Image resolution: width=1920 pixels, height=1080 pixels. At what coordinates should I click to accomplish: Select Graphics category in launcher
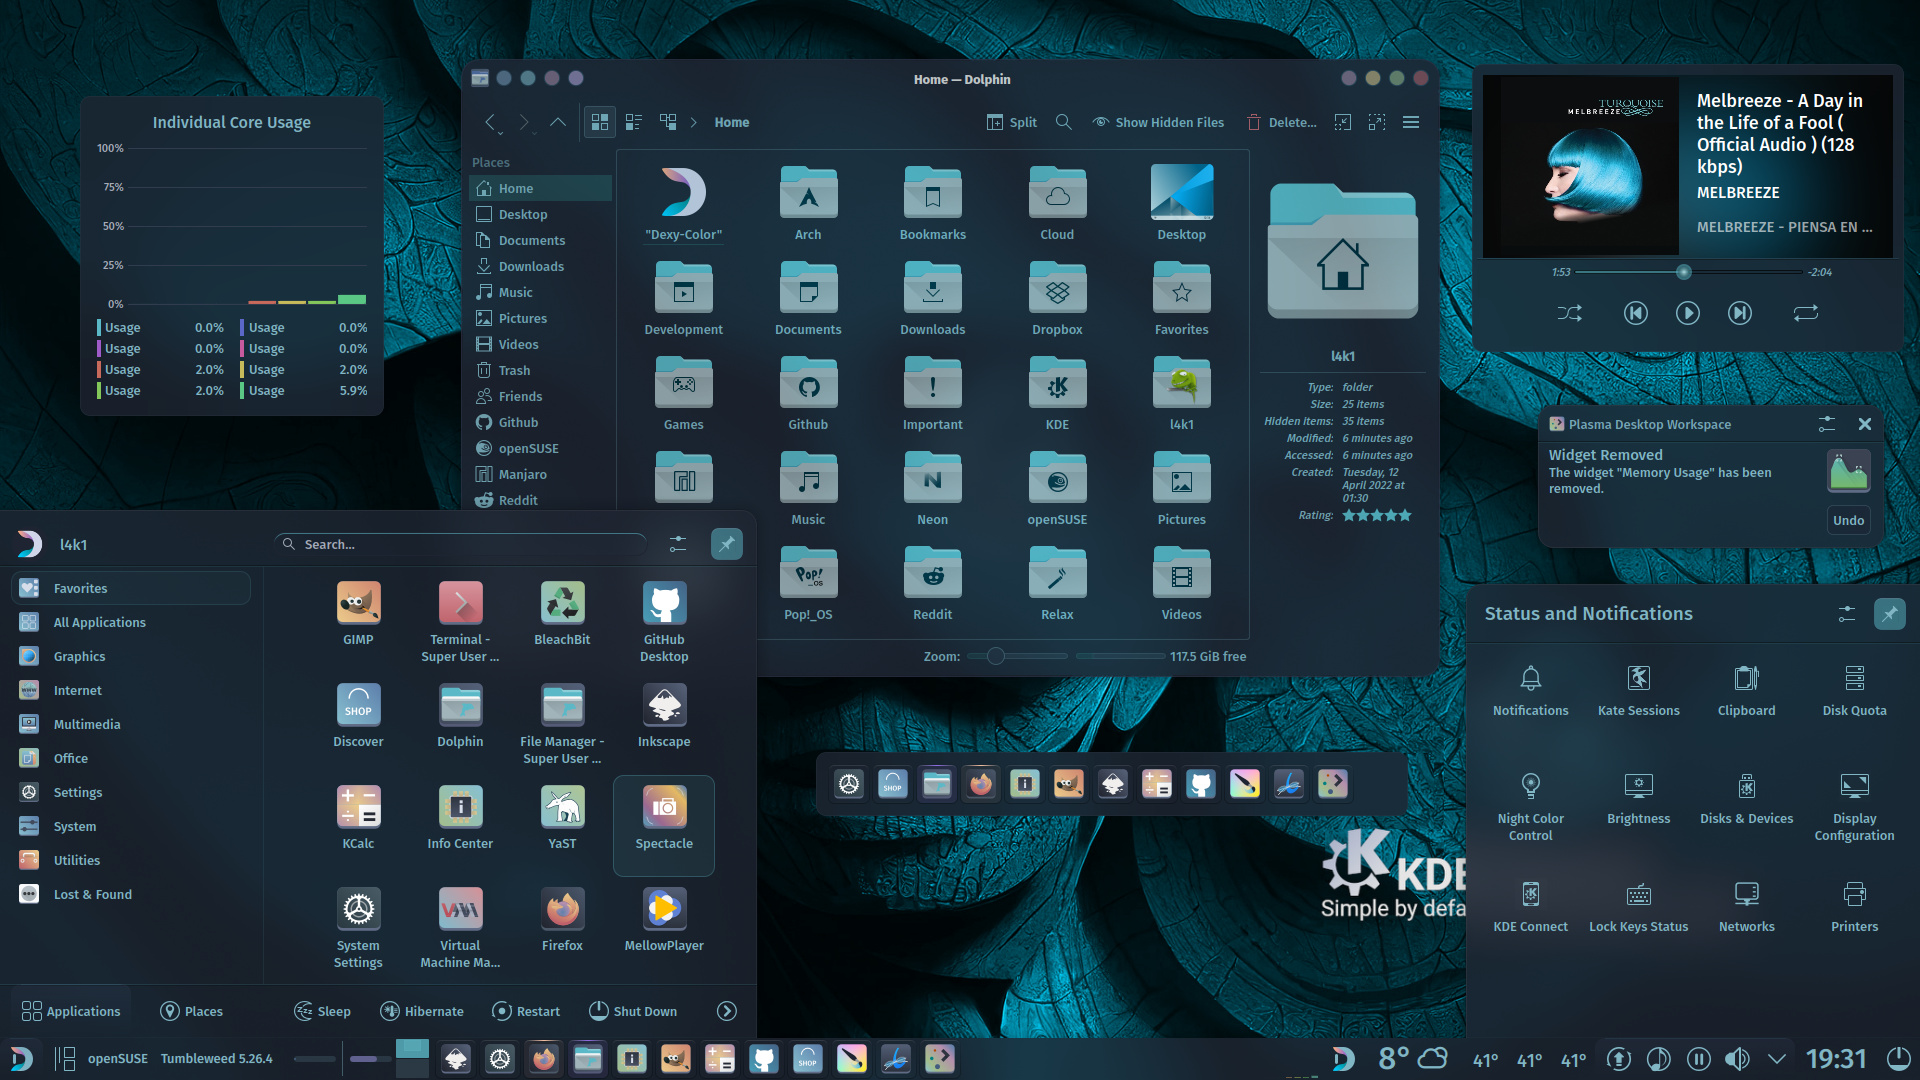tap(131, 656)
